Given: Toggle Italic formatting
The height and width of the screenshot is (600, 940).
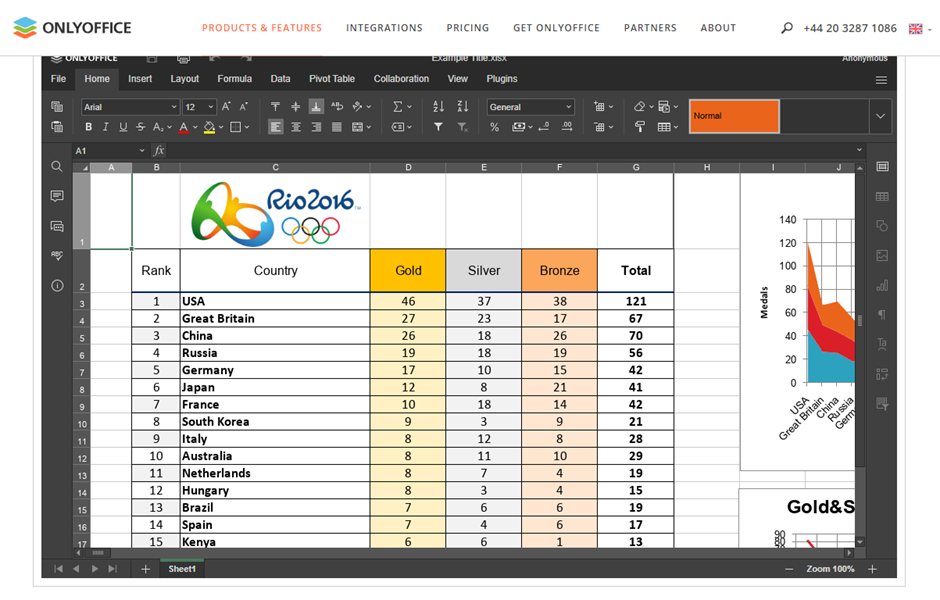Looking at the screenshot, I should tap(106, 126).
